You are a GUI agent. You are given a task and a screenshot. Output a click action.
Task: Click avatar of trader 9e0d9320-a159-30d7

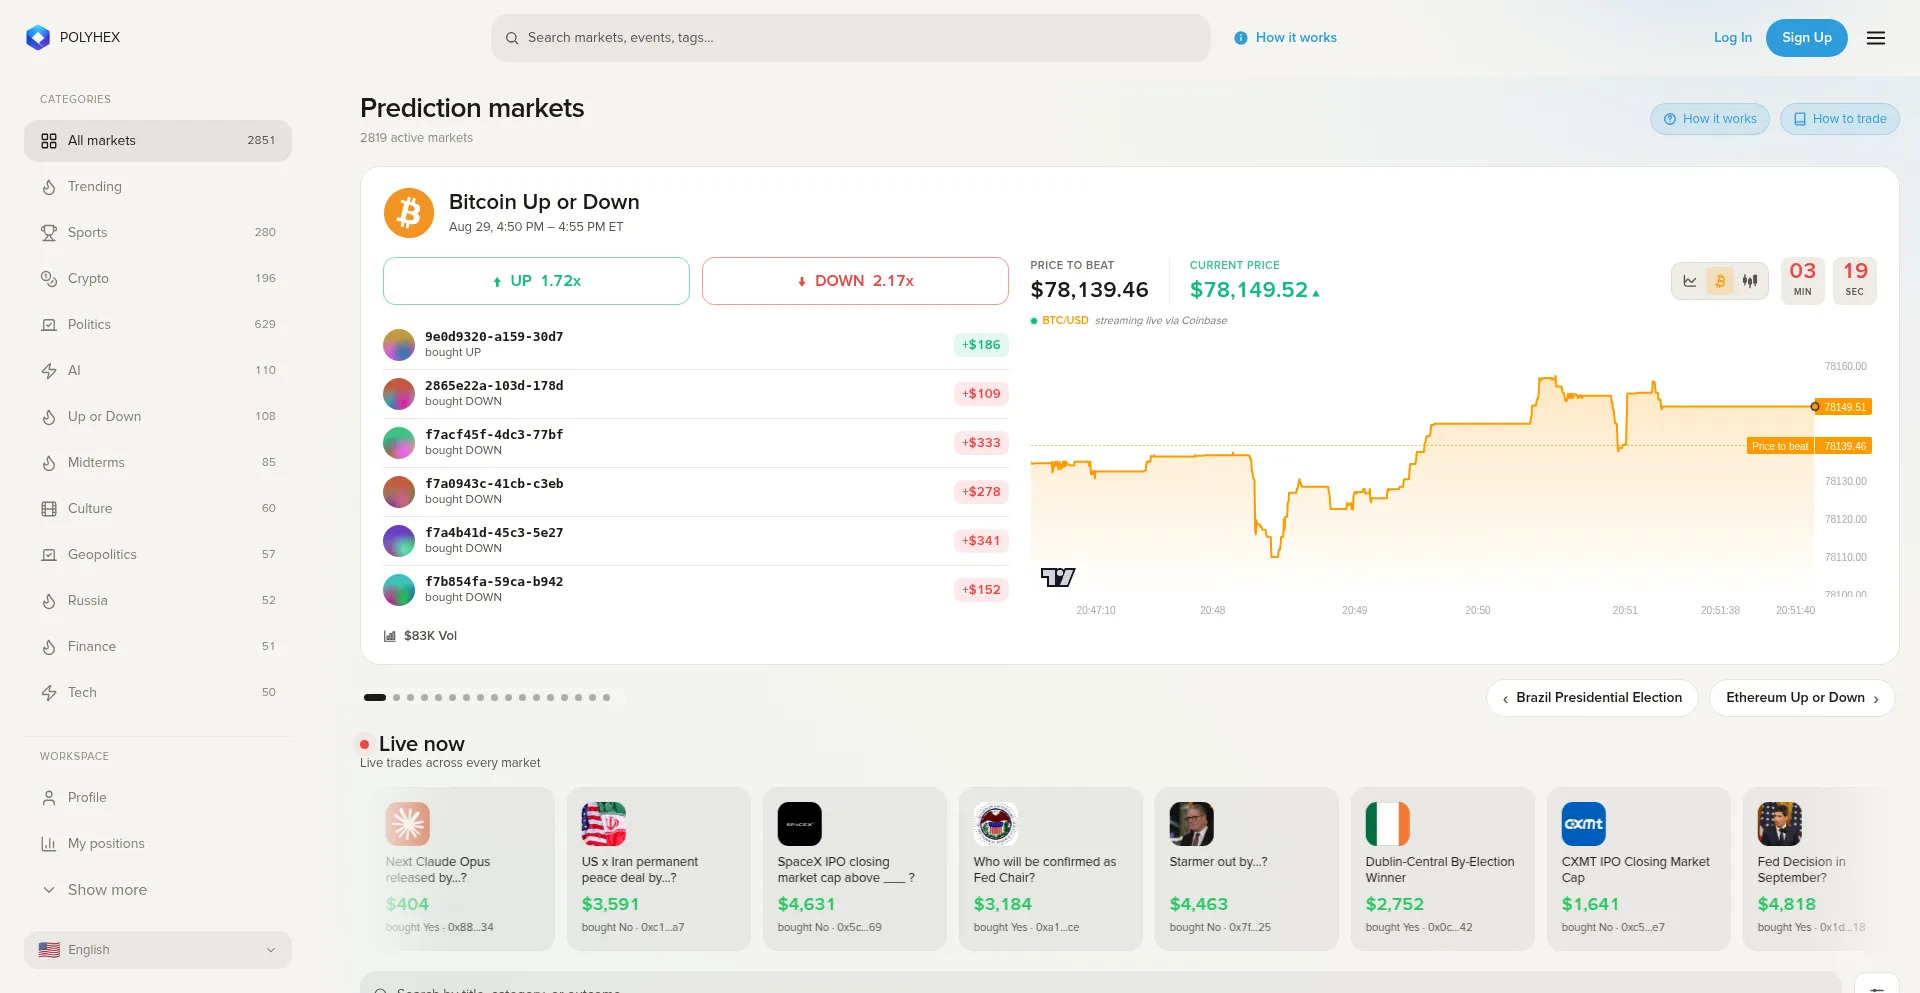399,345
